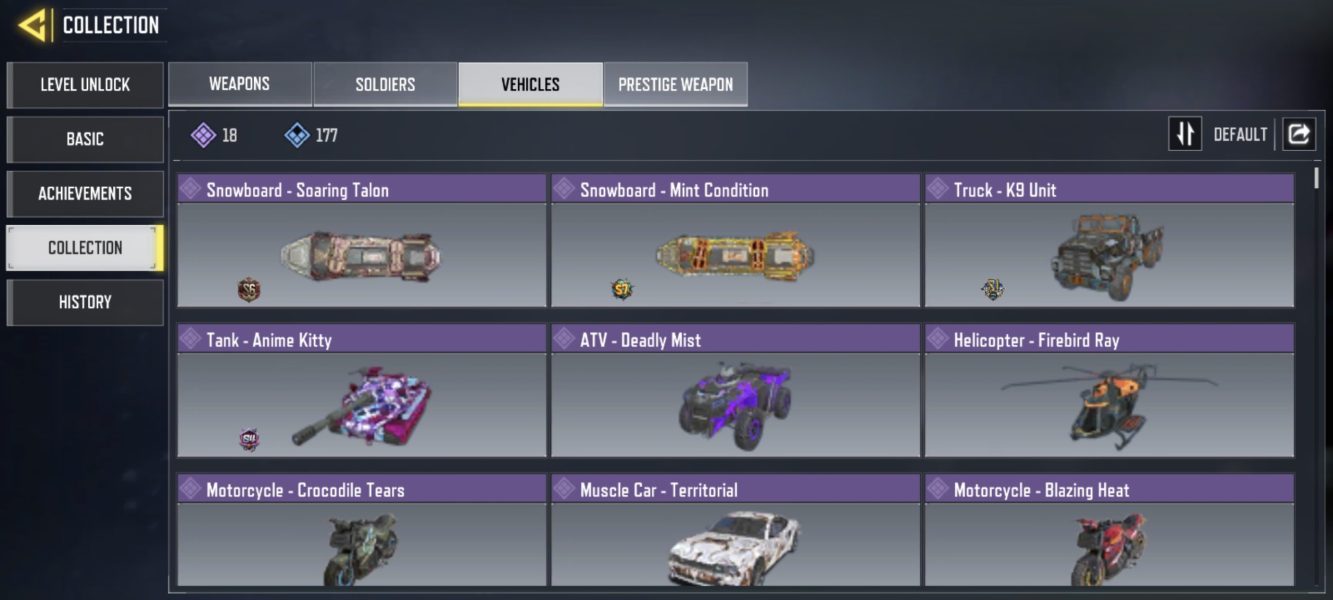Select the ATV - Deadly Mist thumbnail
Image resolution: width=1333 pixels, height=600 pixels.
point(735,404)
